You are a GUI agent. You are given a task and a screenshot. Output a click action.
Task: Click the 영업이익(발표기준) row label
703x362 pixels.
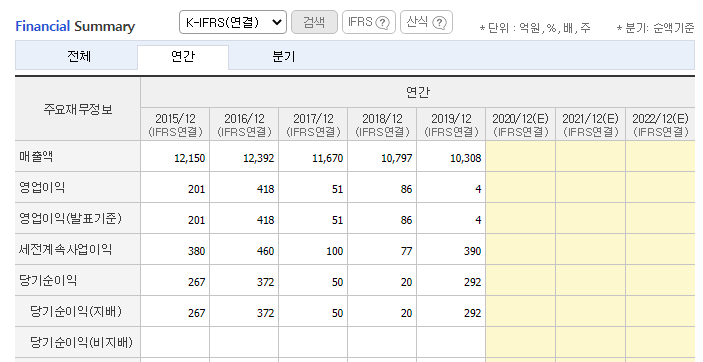pyautogui.click(x=70, y=218)
